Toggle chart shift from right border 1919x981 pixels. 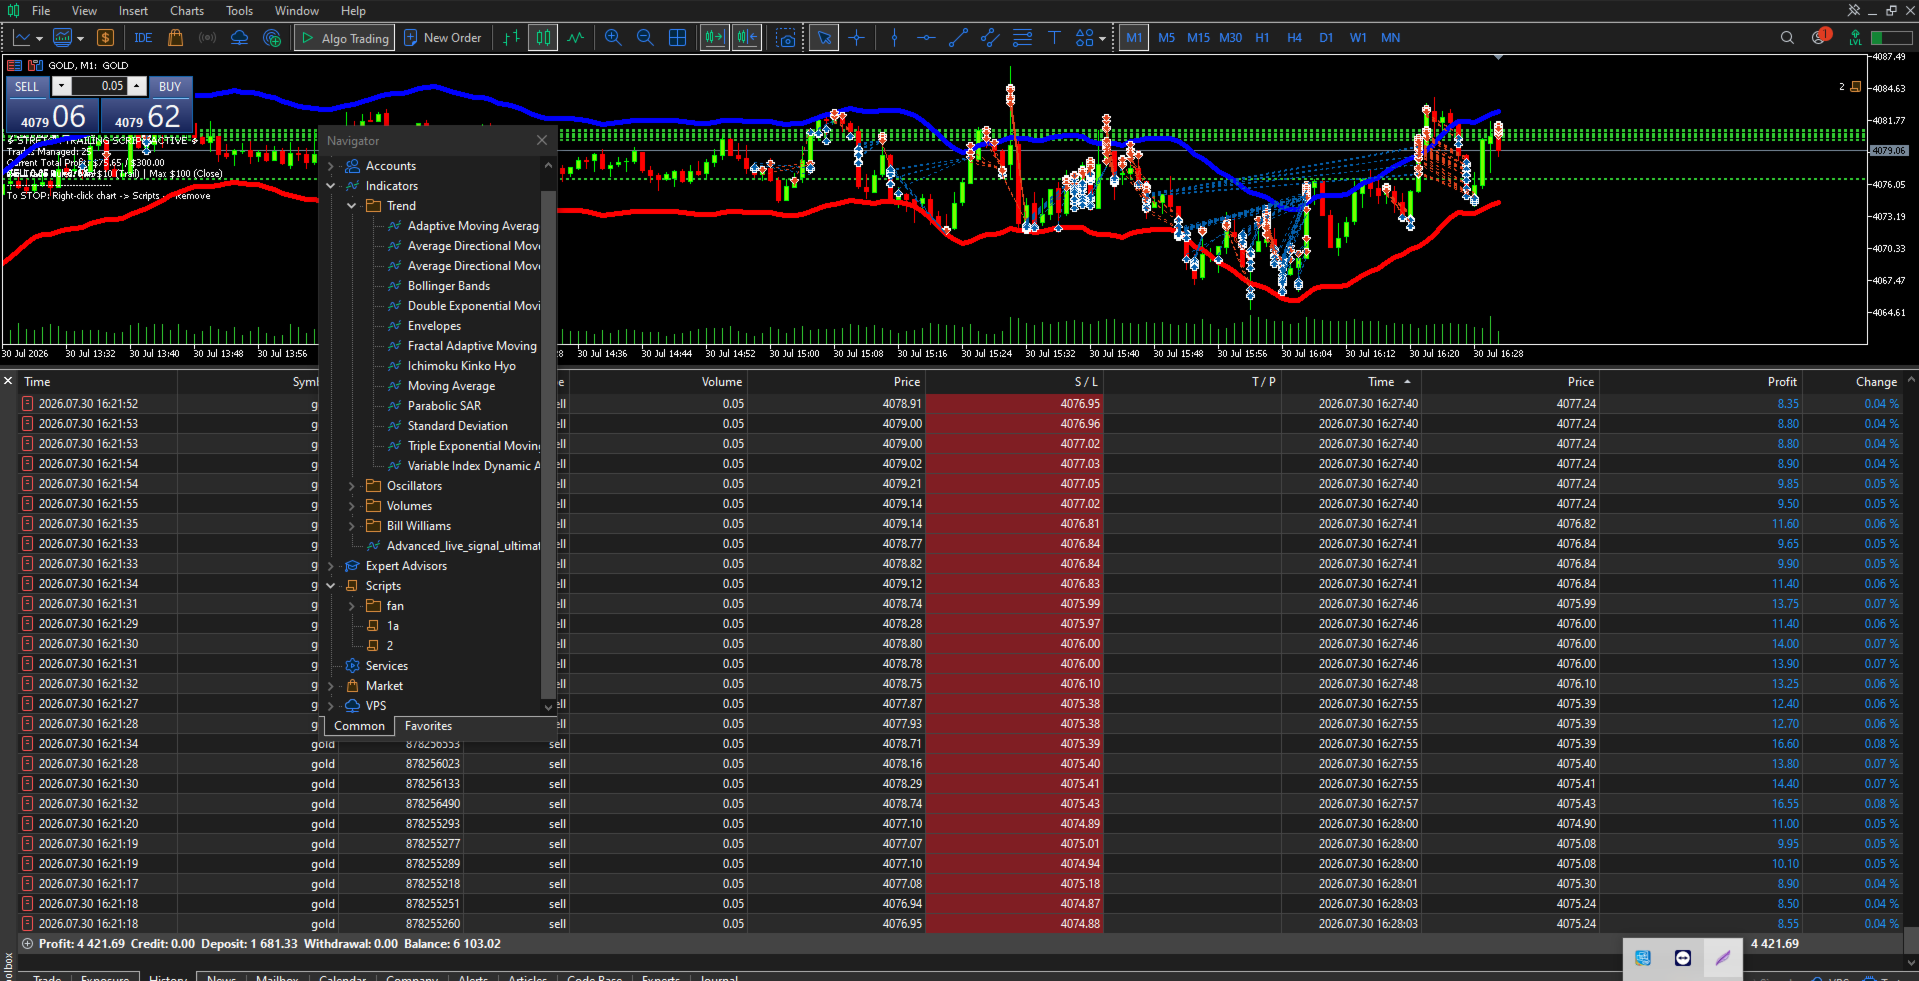click(747, 38)
